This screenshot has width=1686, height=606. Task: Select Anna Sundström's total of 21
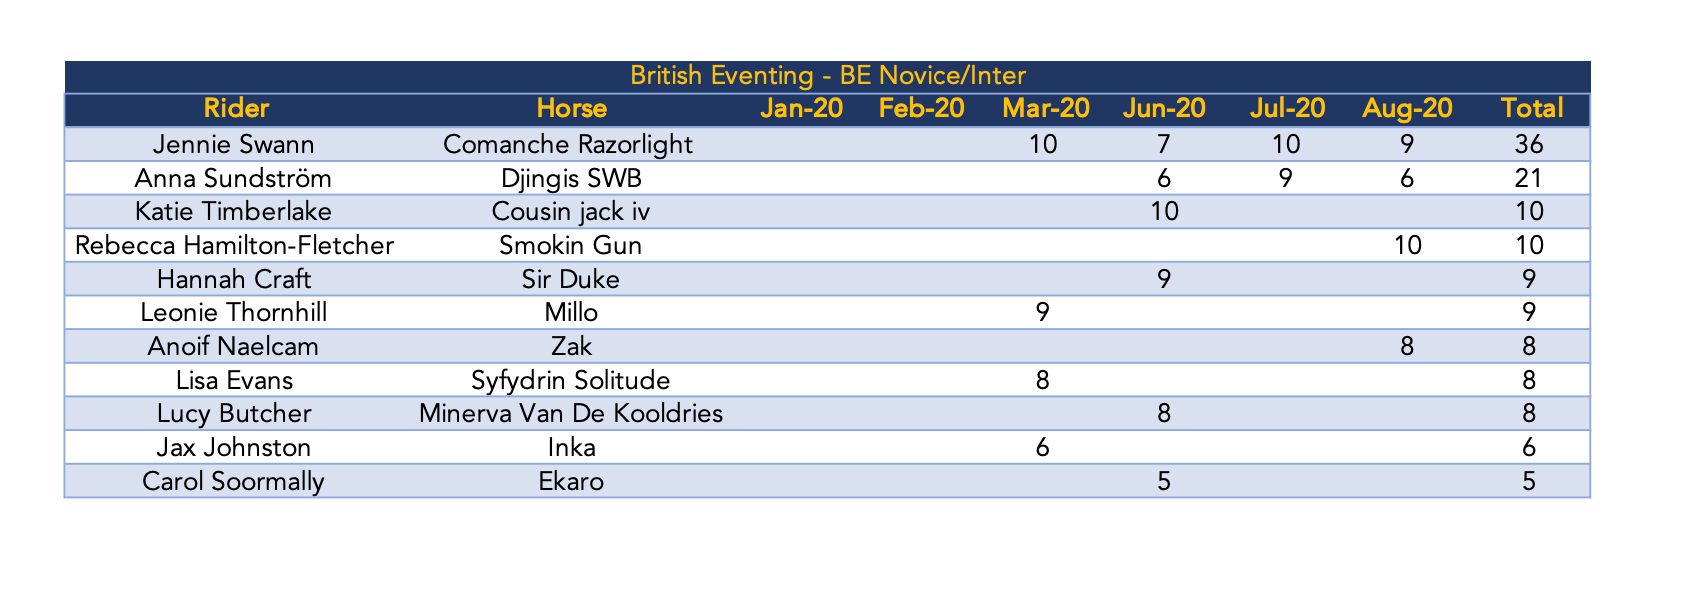point(1529,178)
